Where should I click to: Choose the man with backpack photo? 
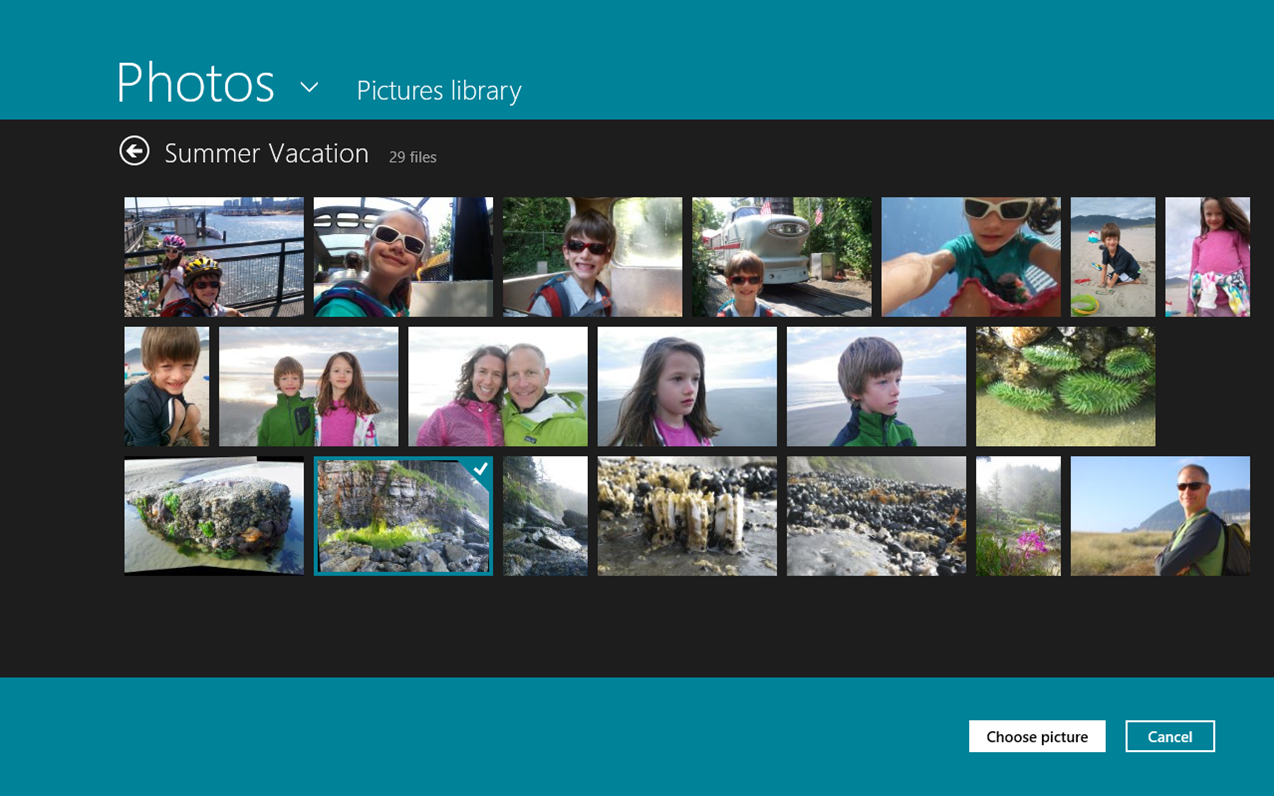click(x=1160, y=516)
